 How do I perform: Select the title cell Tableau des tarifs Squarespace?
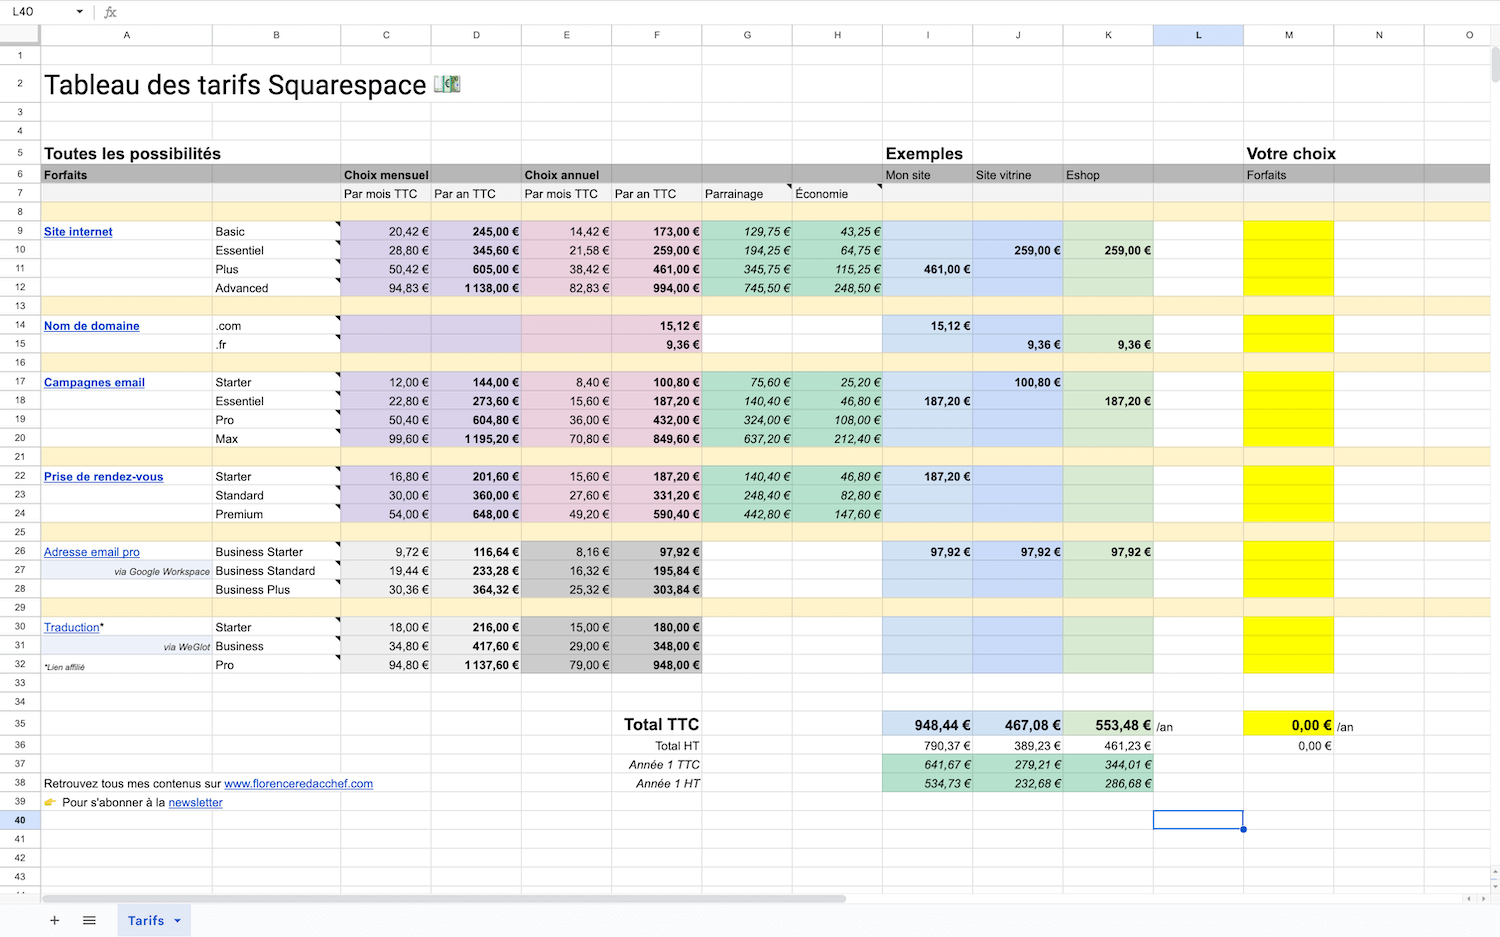[x=127, y=84]
